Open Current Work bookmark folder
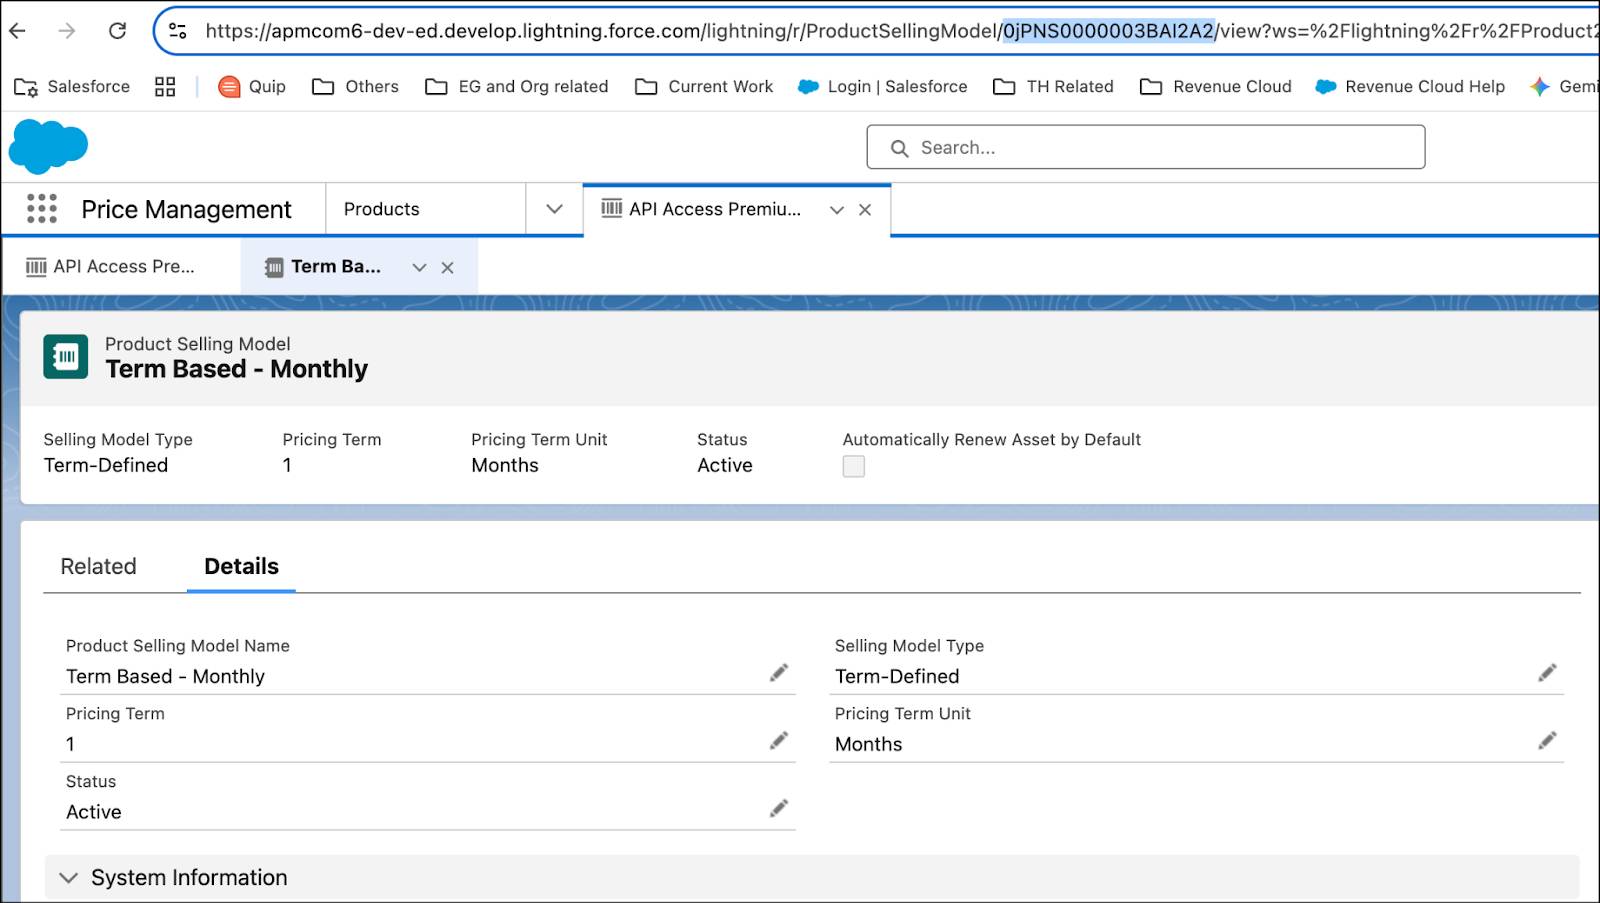This screenshot has width=1600, height=903. pyautogui.click(x=704, y=87)
